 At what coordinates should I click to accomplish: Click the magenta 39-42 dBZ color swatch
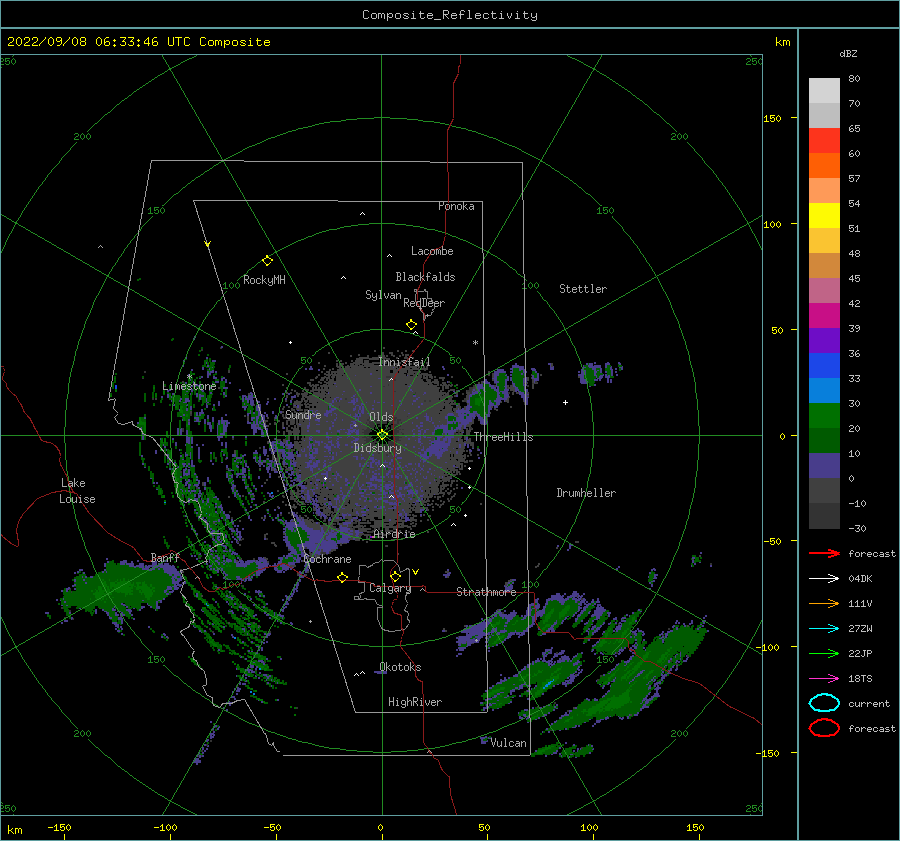[x=824, y=316]
